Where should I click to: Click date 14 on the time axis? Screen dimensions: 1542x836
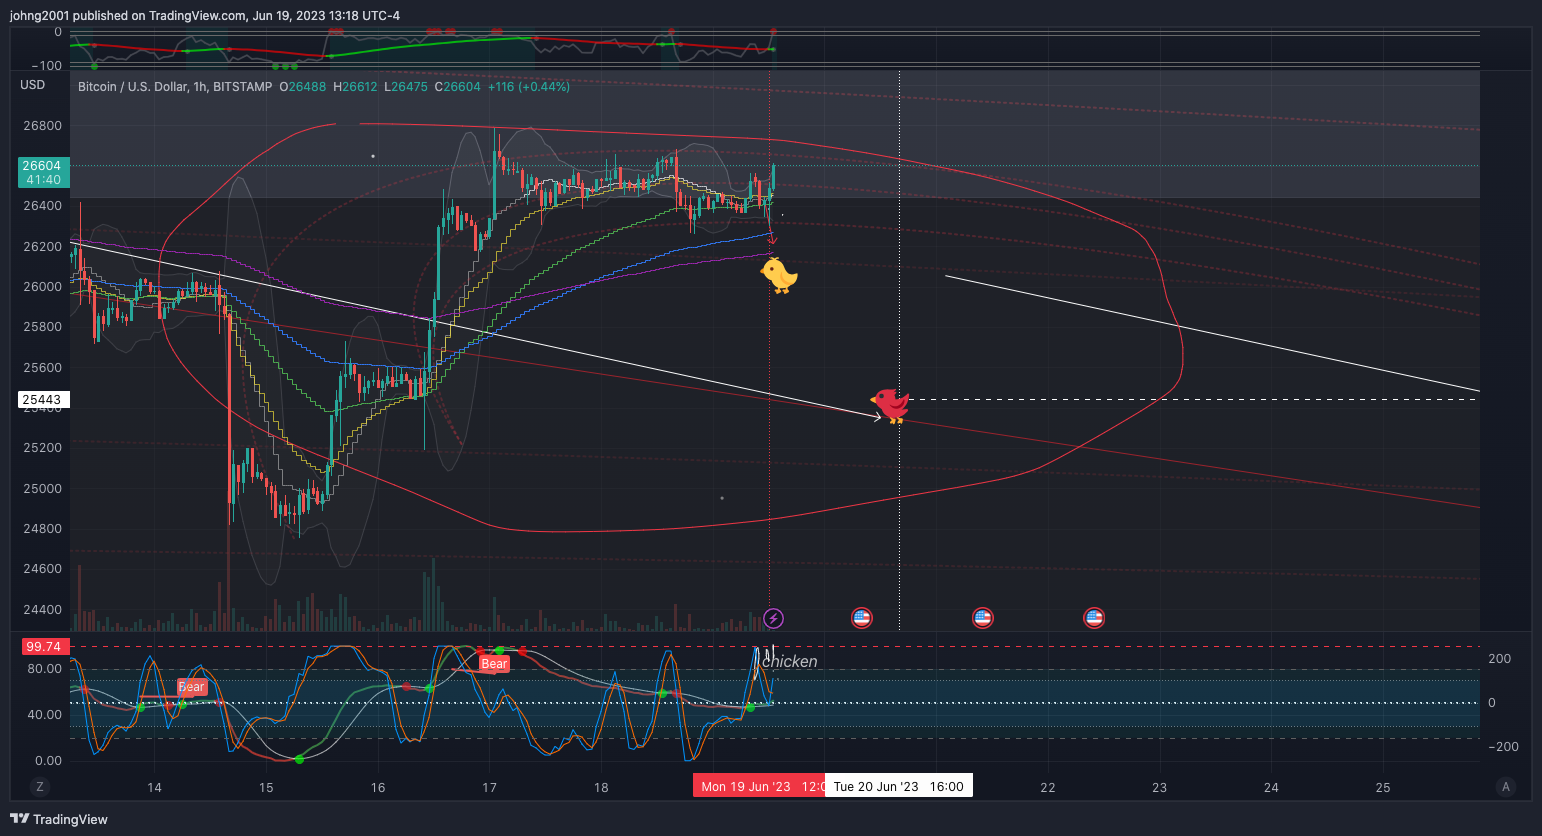tap(154, 787)
